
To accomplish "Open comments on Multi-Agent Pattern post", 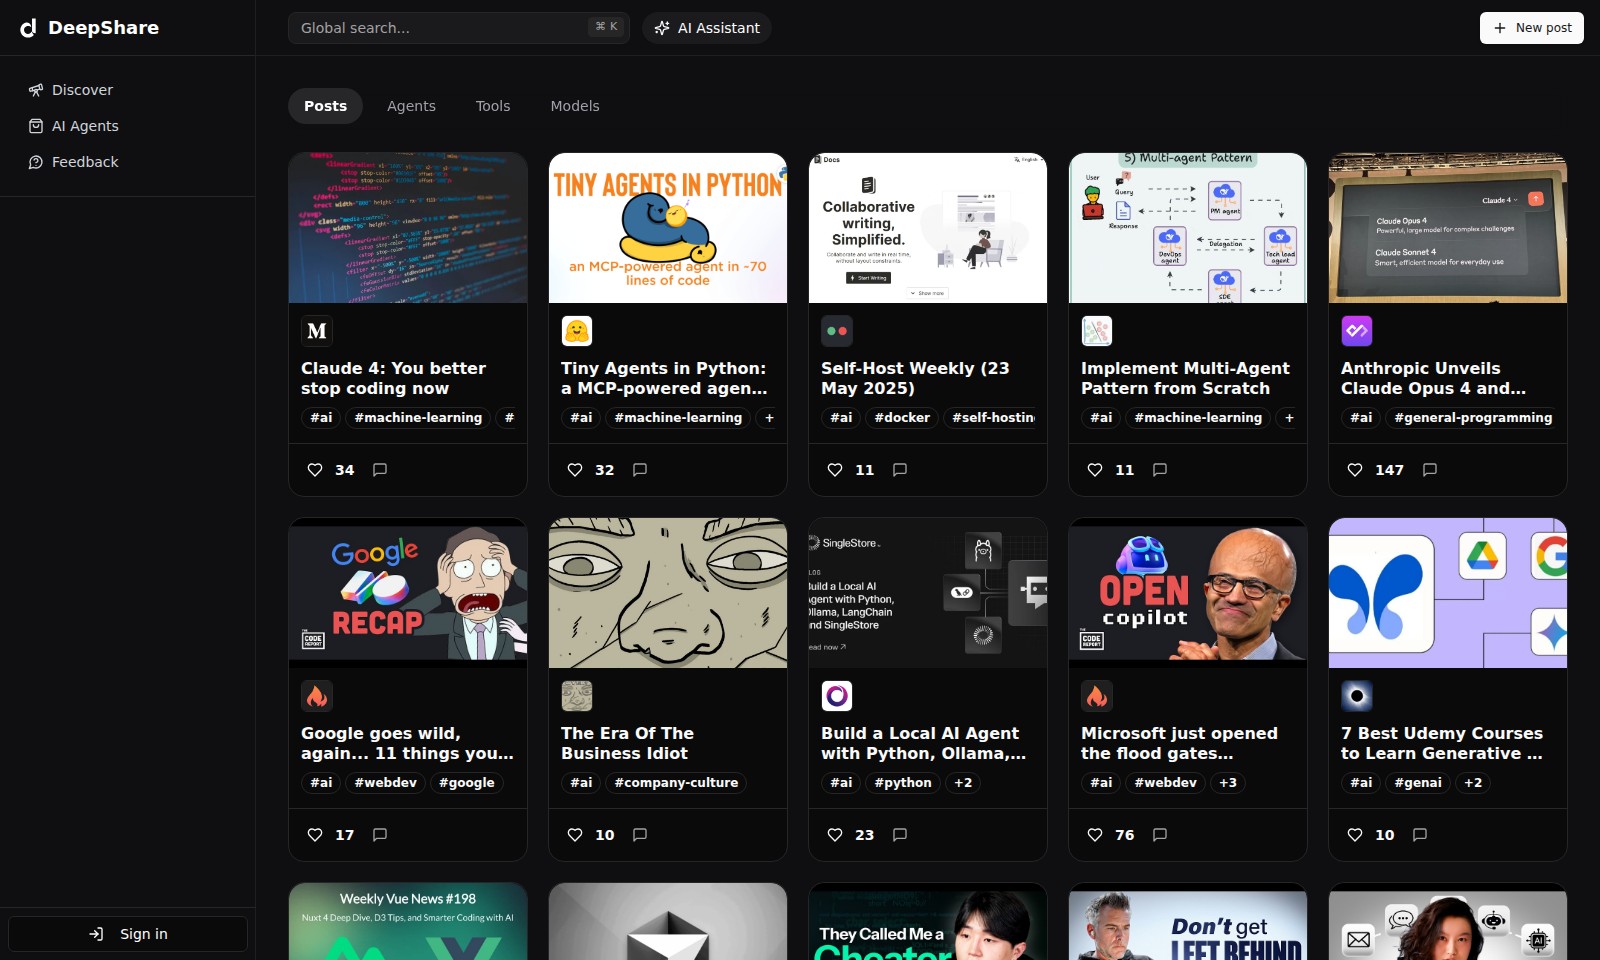I will coord(1160,470).
